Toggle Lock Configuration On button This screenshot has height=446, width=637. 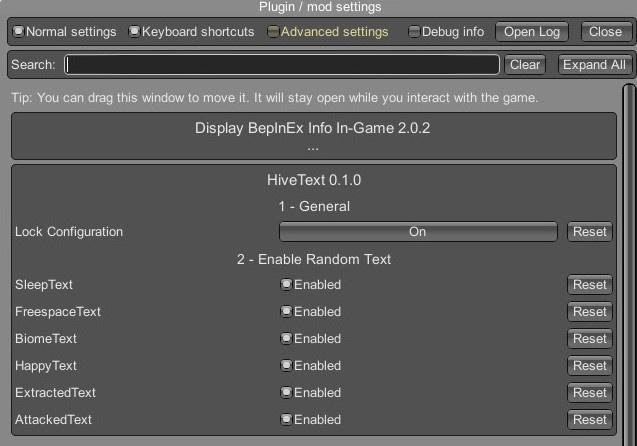pos(418,232)
